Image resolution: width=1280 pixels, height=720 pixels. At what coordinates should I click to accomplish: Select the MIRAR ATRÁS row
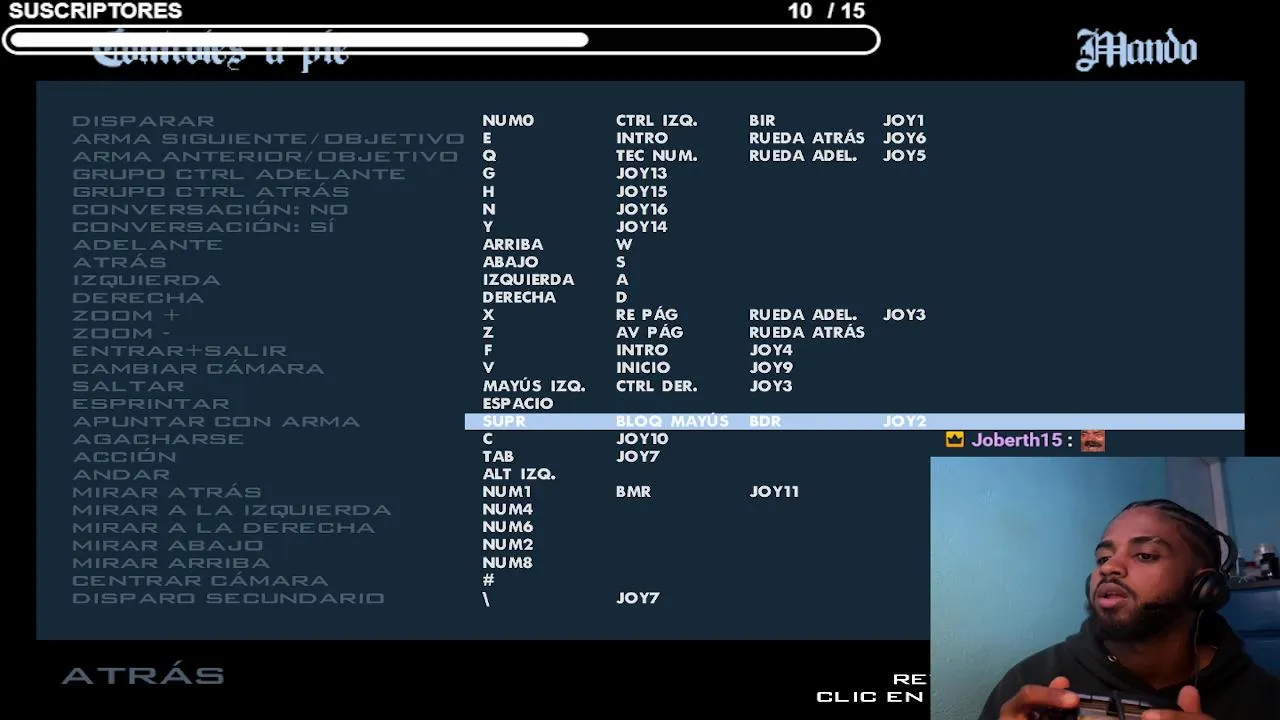[x=167, y=492]
